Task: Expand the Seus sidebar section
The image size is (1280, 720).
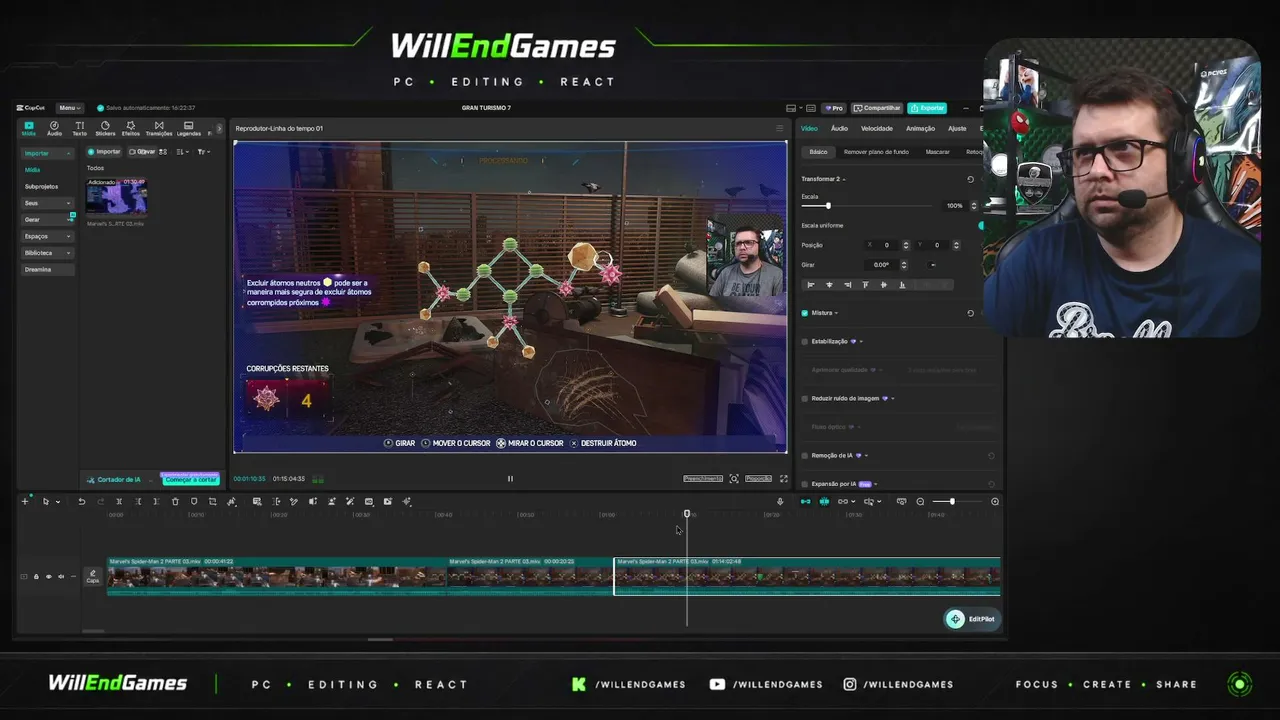Action: click(x=48, y=203)
